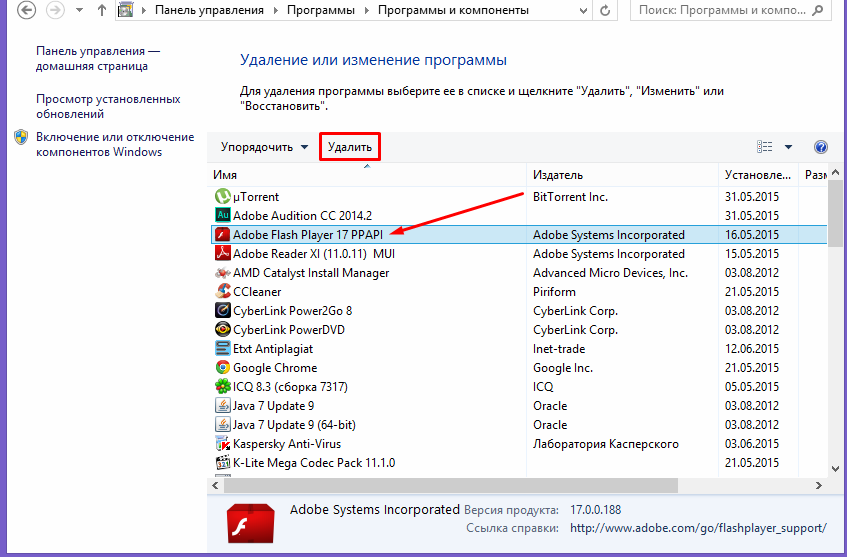Click the Google Chrome icon
Screen dimensions: 847x557
(x=223, y=367)
